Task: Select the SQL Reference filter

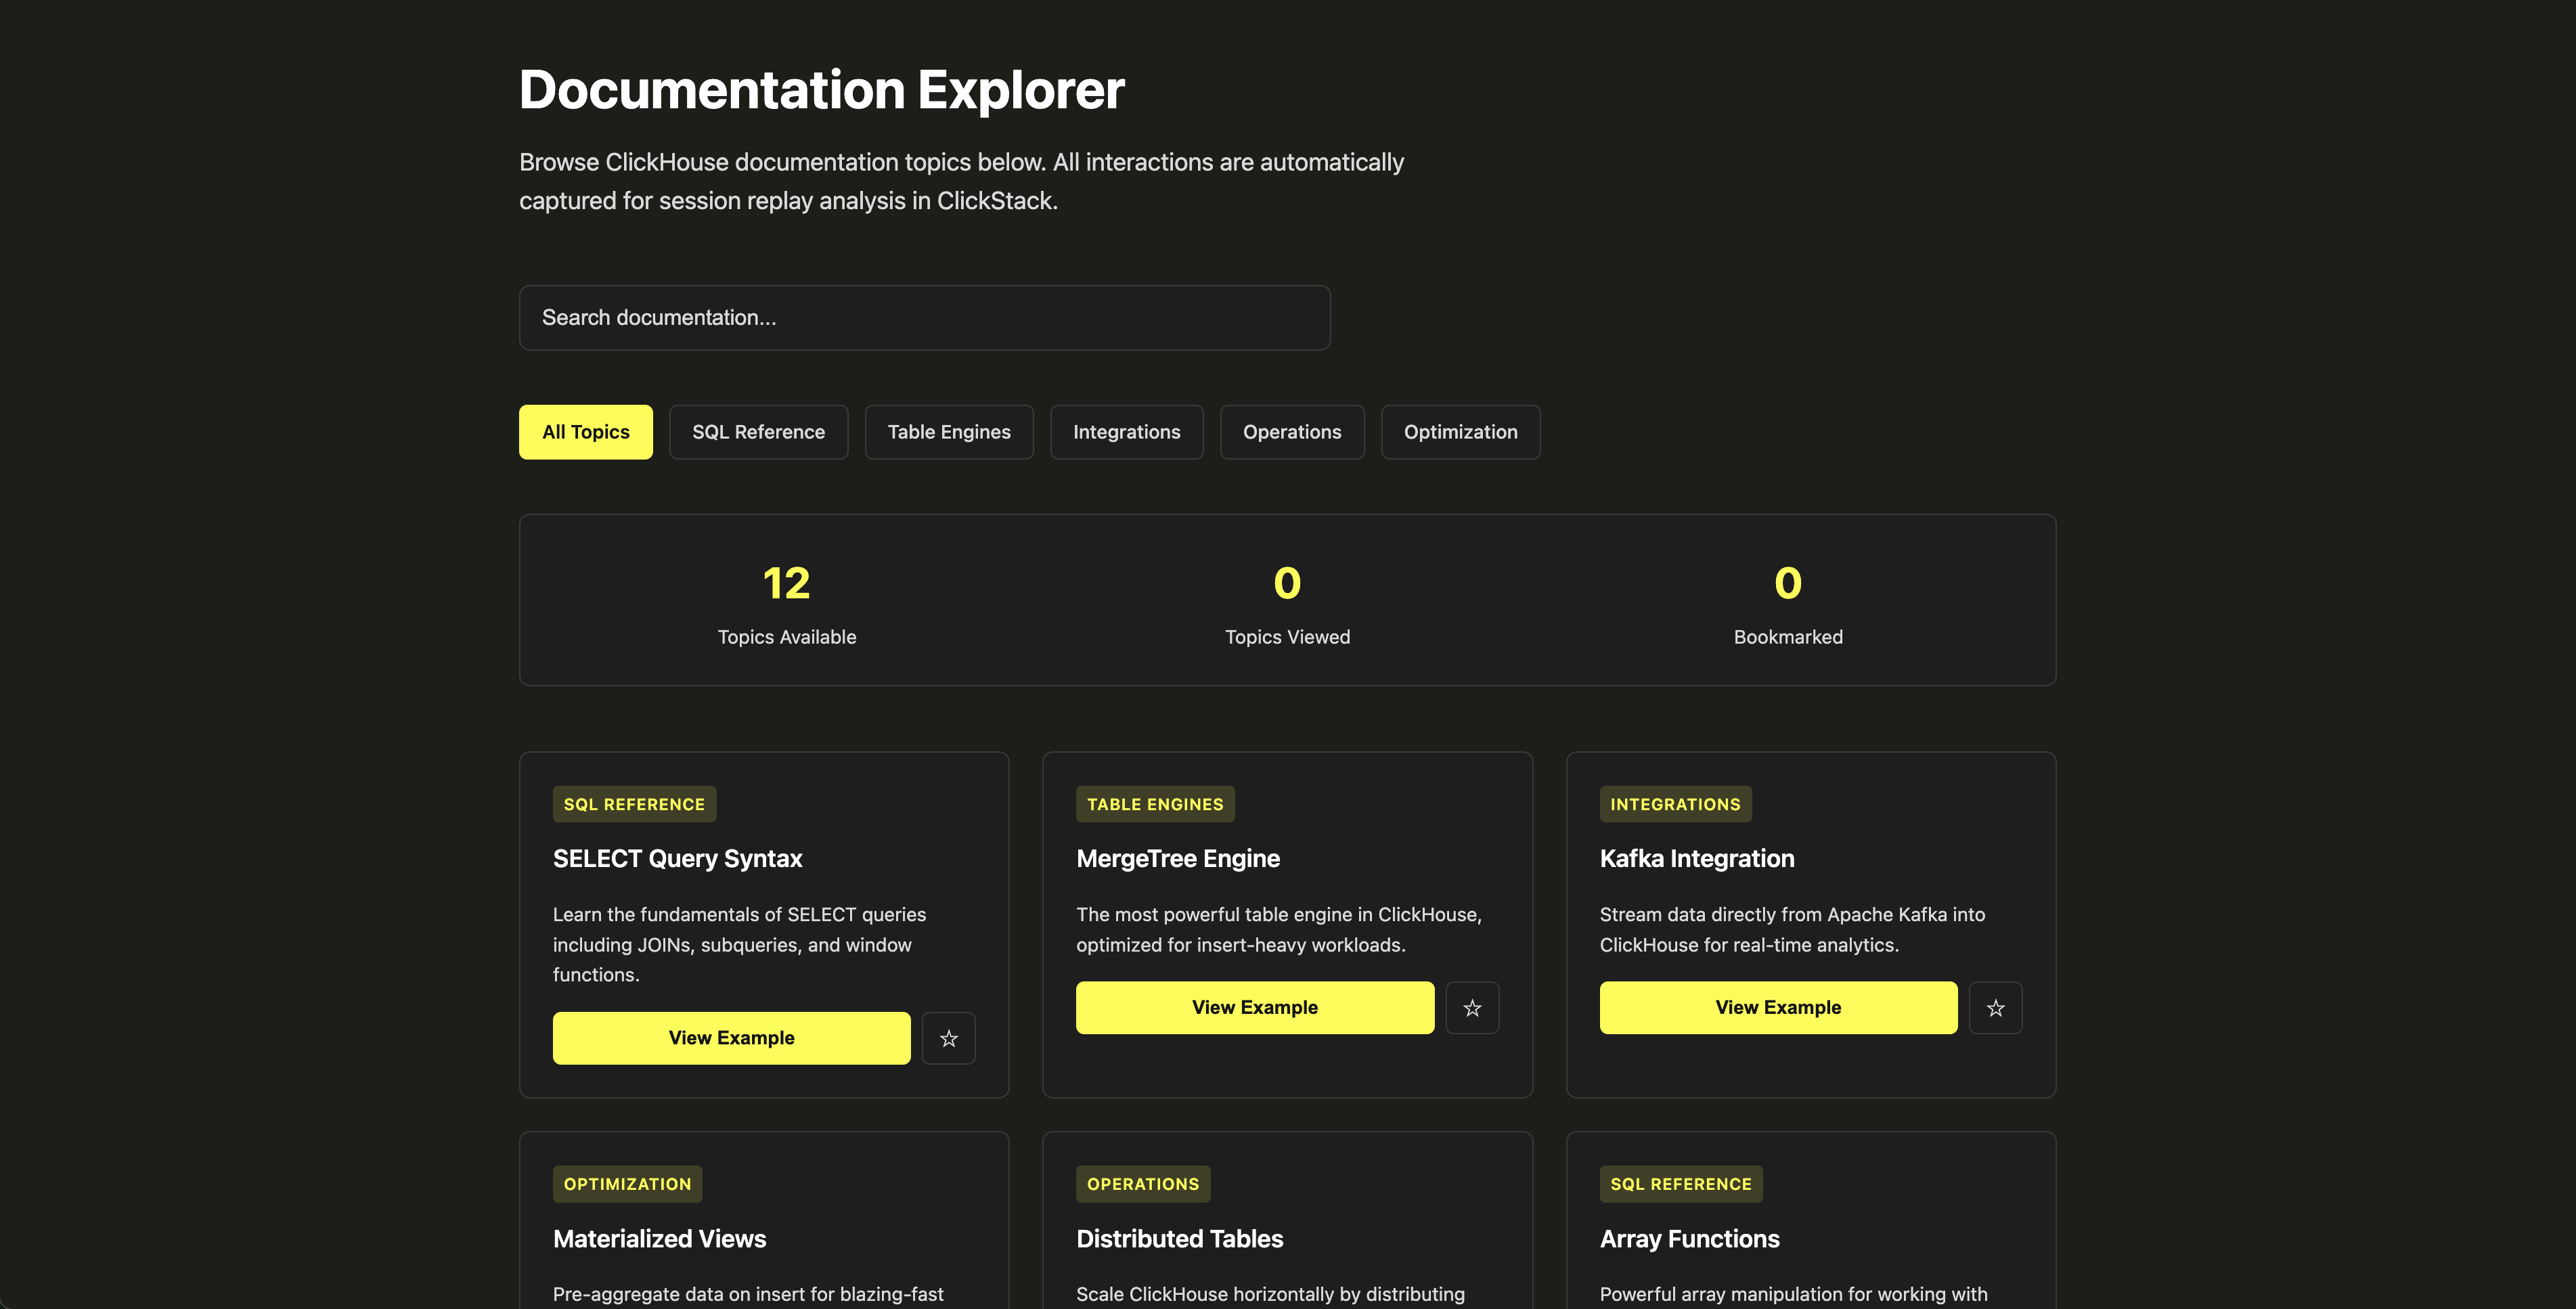Action: tap(758, 432)
